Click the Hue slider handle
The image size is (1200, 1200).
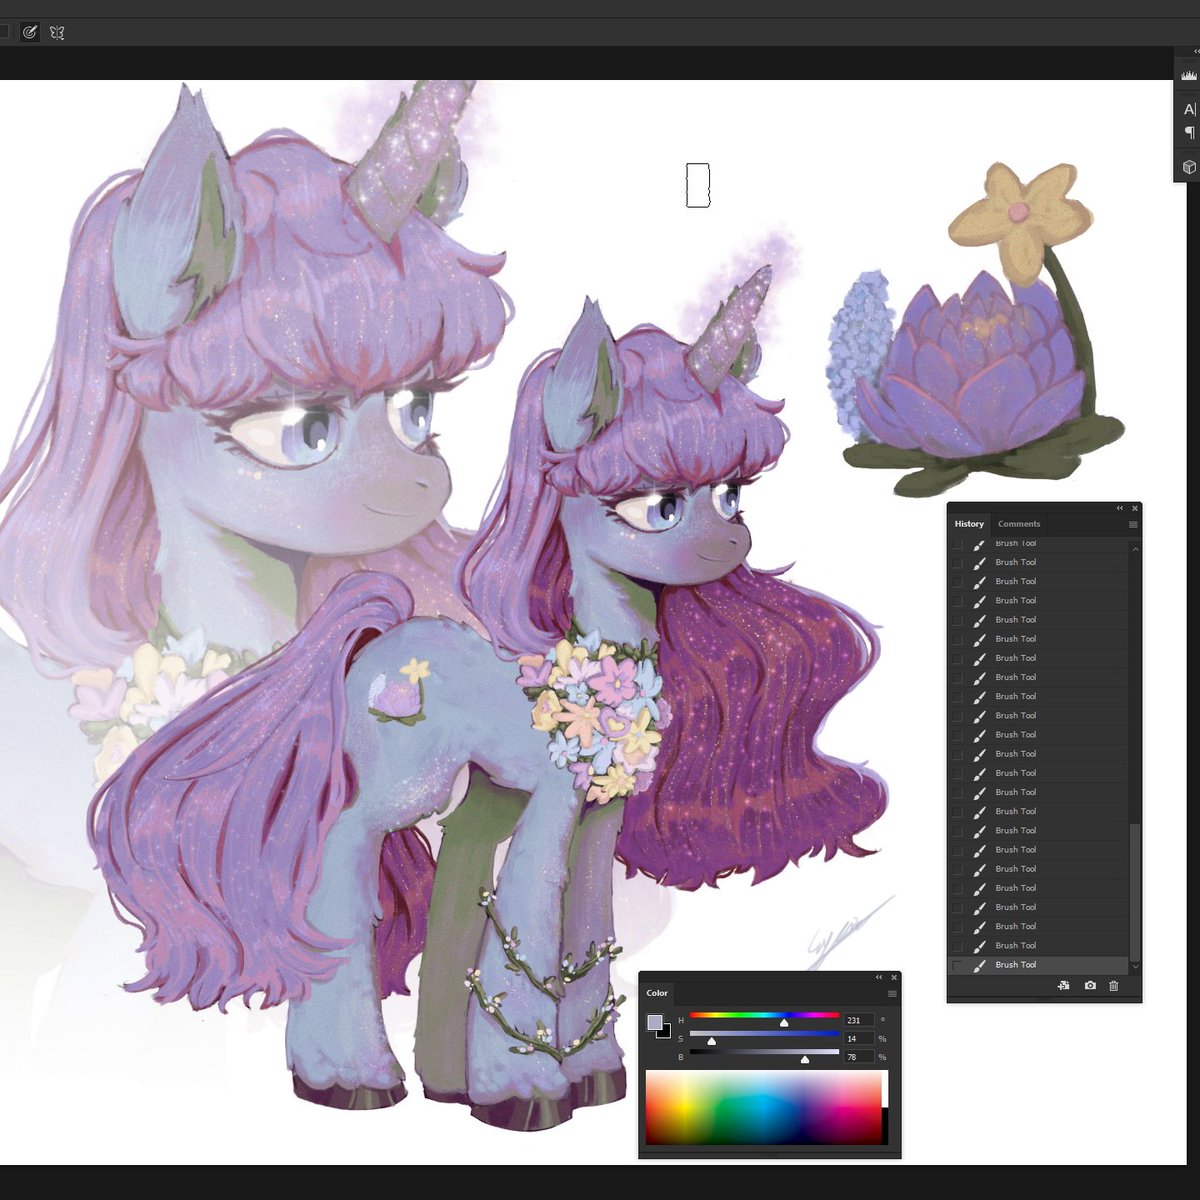point(784,1023)
